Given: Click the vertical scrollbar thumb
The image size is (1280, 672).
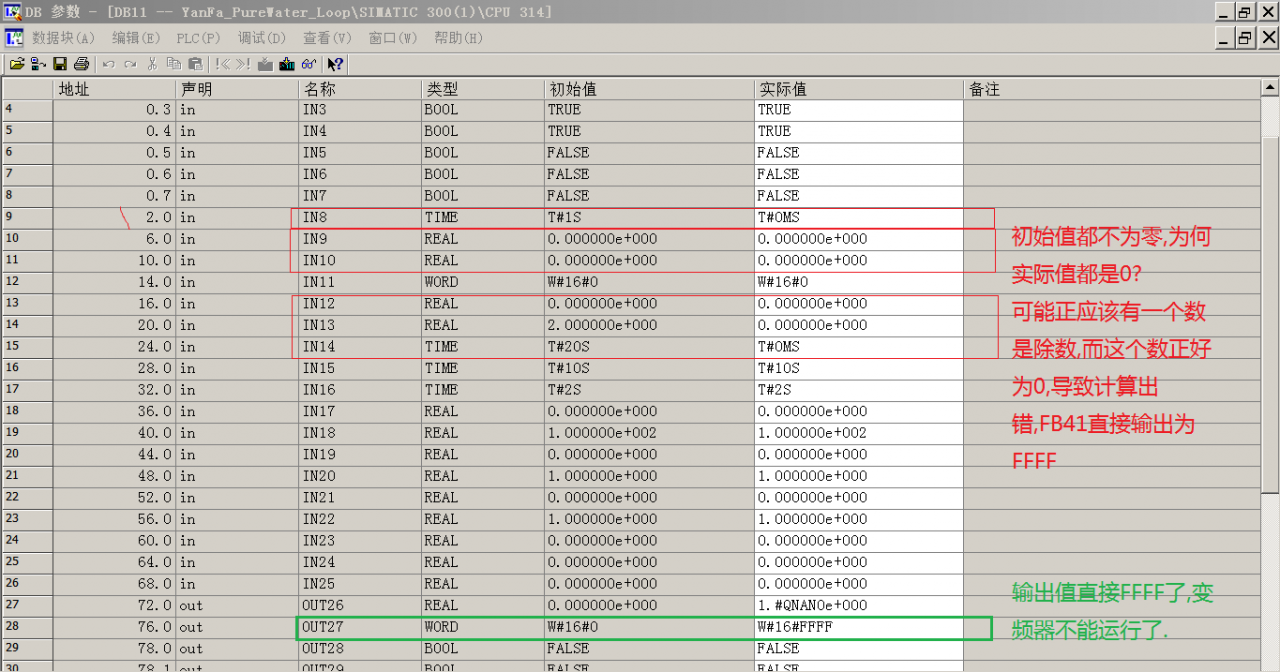Looking at the screenshot, I should pos(1270,314).
